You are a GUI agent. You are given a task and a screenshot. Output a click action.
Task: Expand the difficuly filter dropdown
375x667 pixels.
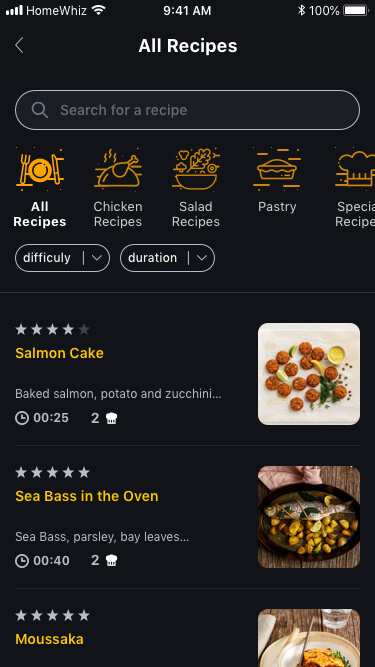[62, 258]
